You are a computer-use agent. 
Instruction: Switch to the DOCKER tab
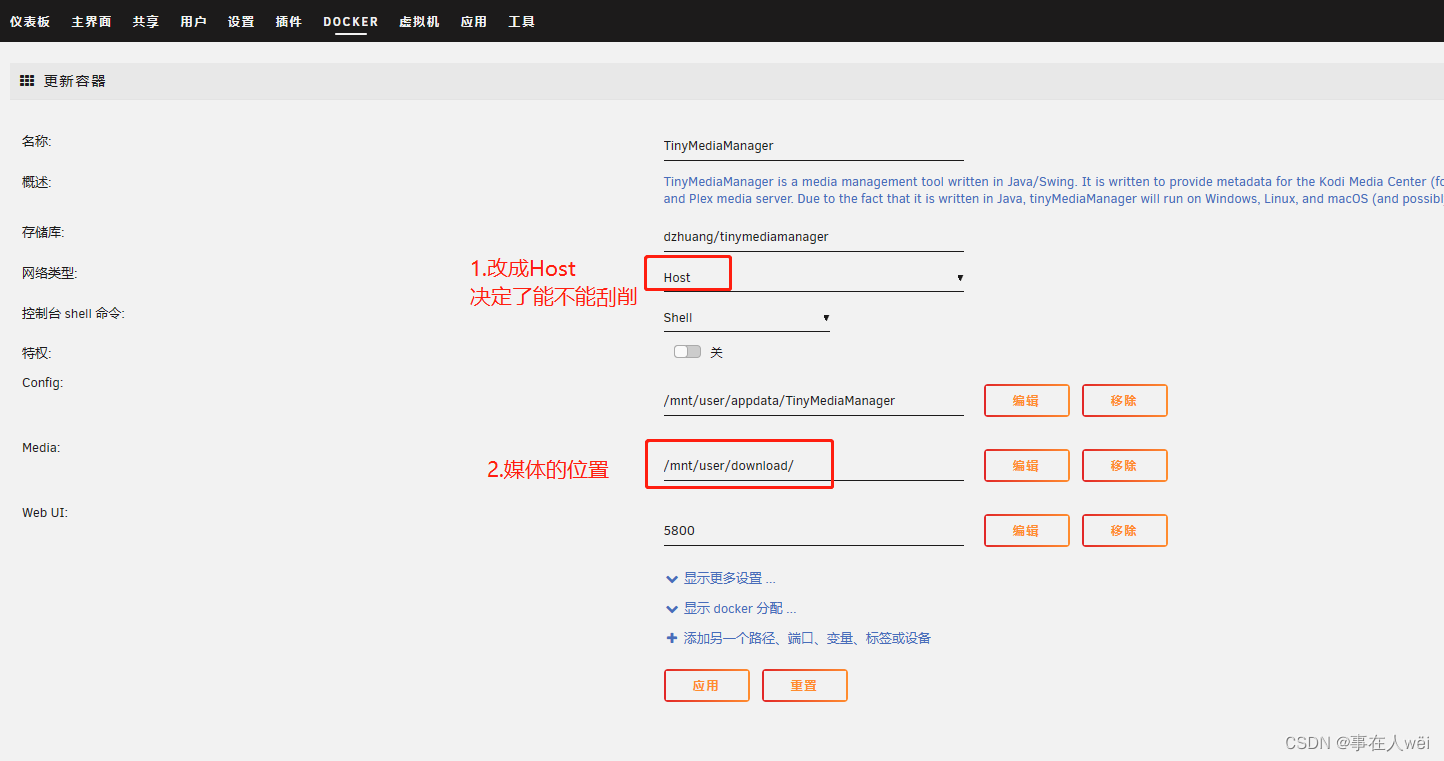(350, 21)
